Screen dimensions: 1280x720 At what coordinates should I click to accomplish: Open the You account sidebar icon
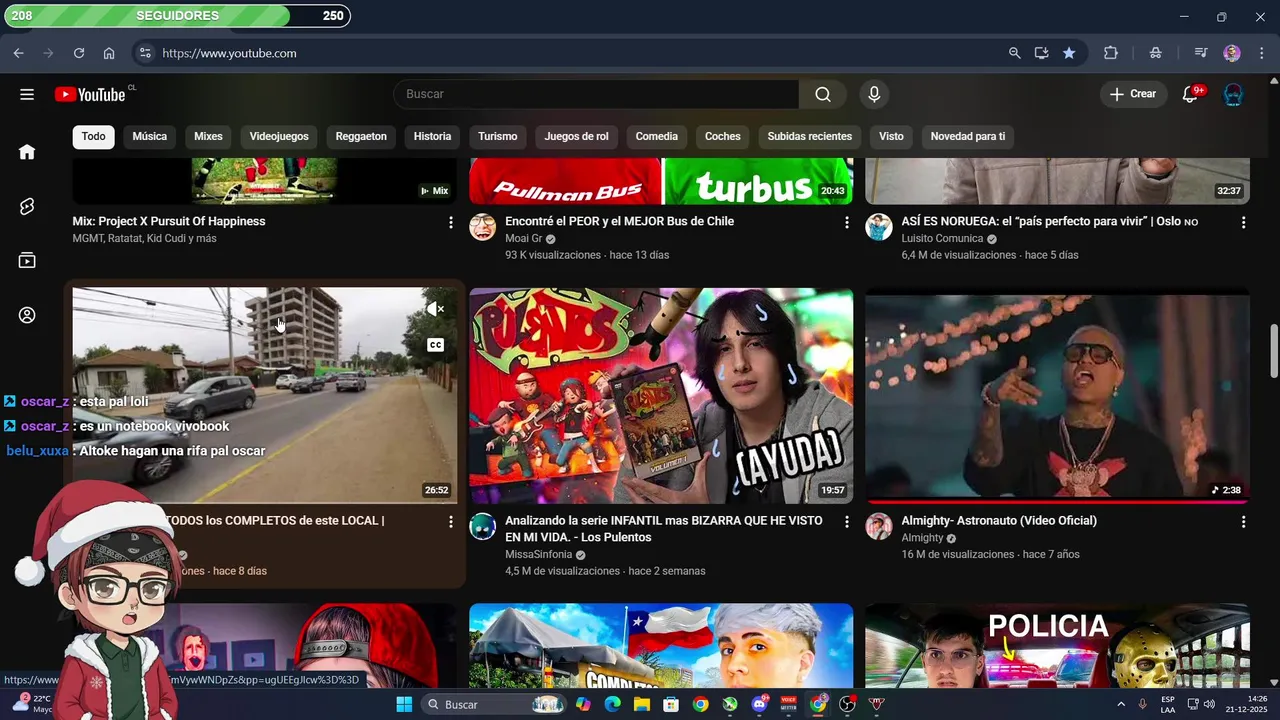(x=27, y=315)
